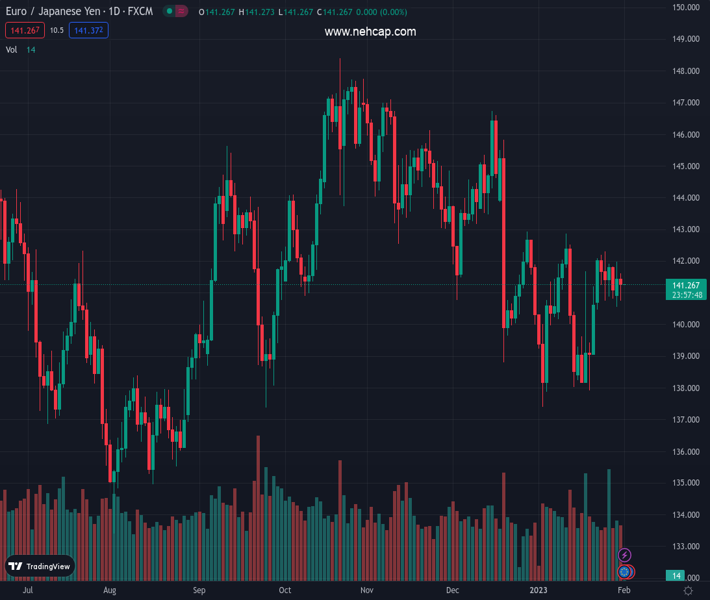Click the Feb label on time axis
This screenshot has height=600, width=710.
pyautogui.click(x=624, y=591)
